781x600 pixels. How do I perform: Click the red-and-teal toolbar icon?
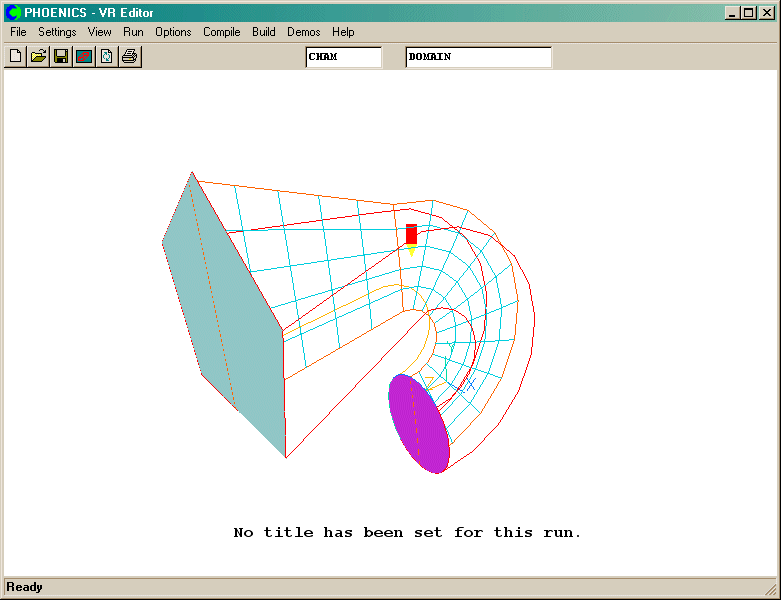pyautogui.click(x=84, y=56)
